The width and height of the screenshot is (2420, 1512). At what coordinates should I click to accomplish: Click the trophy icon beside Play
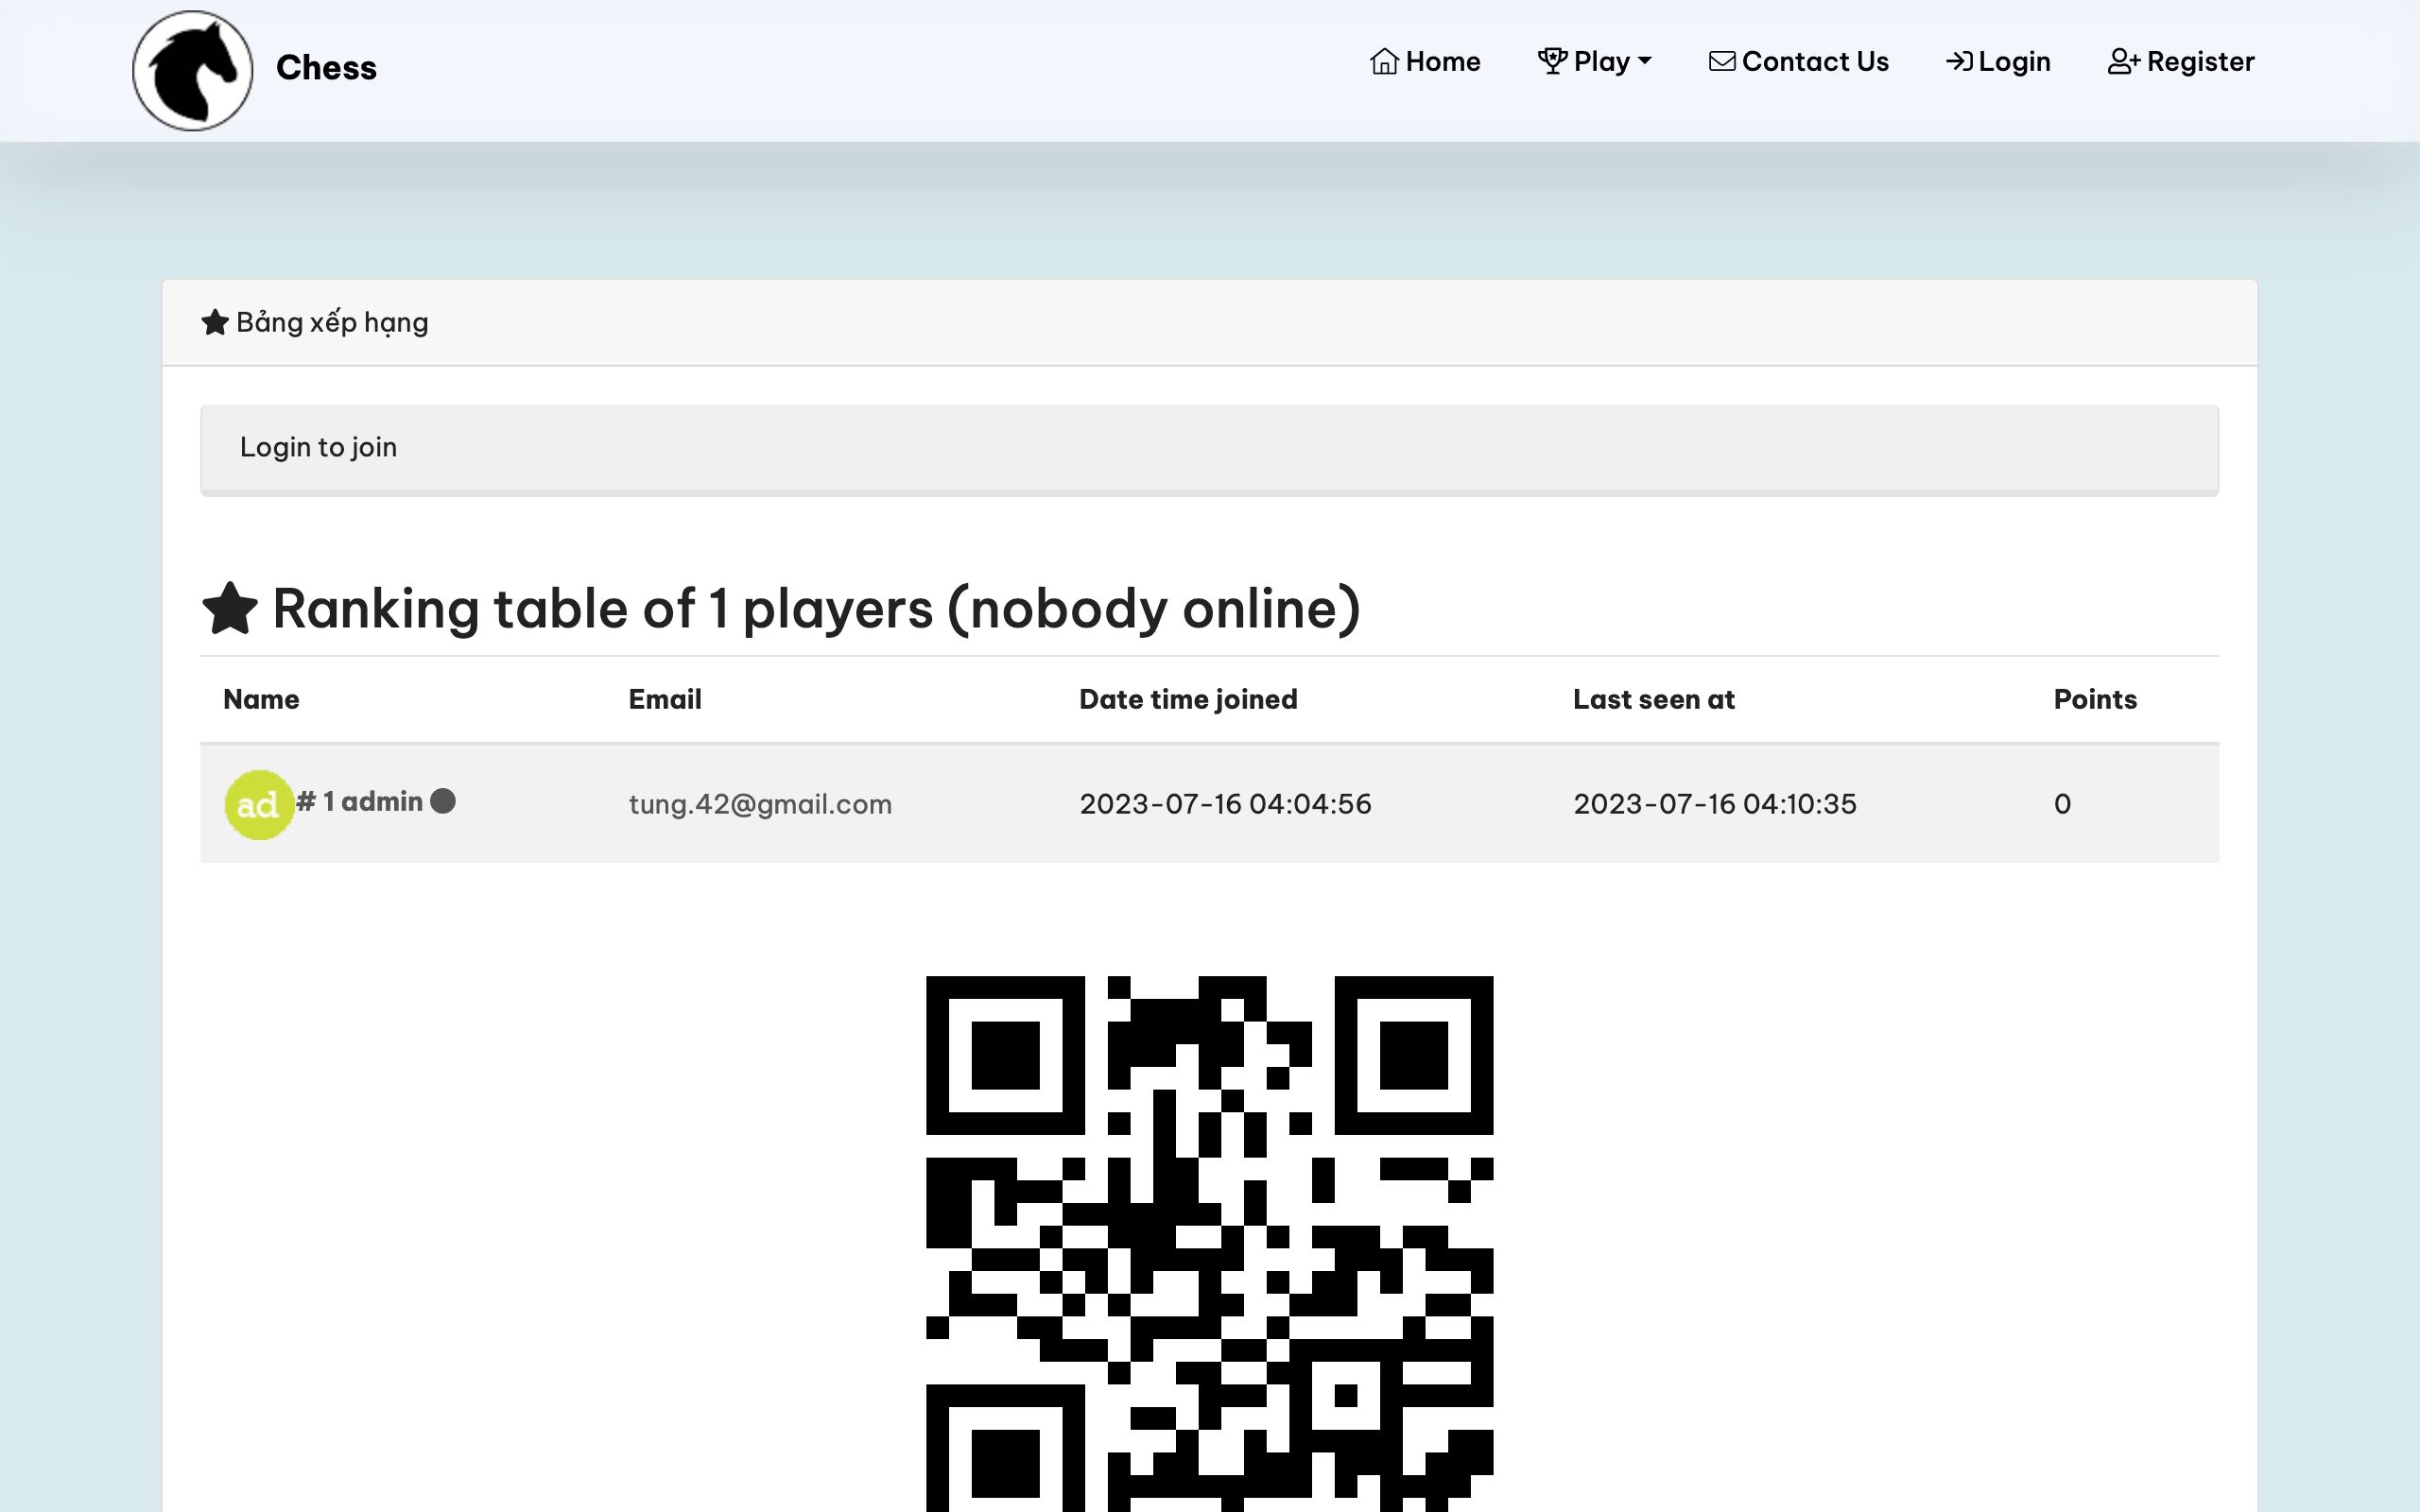coord(1552,61)
